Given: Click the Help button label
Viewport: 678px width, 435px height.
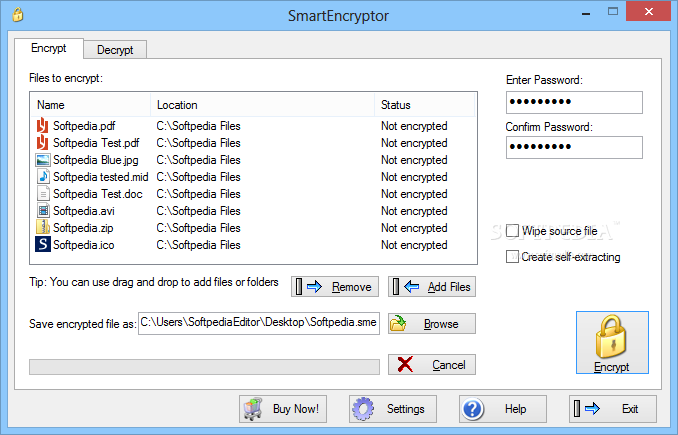Looking at the screenshot, I should (x=515, y=409).
